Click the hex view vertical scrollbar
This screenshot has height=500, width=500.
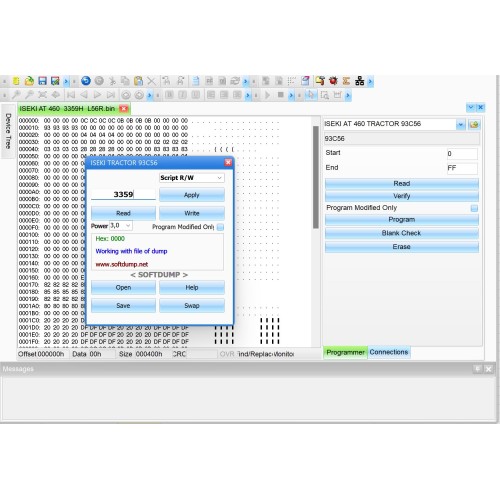click(316, 177)
